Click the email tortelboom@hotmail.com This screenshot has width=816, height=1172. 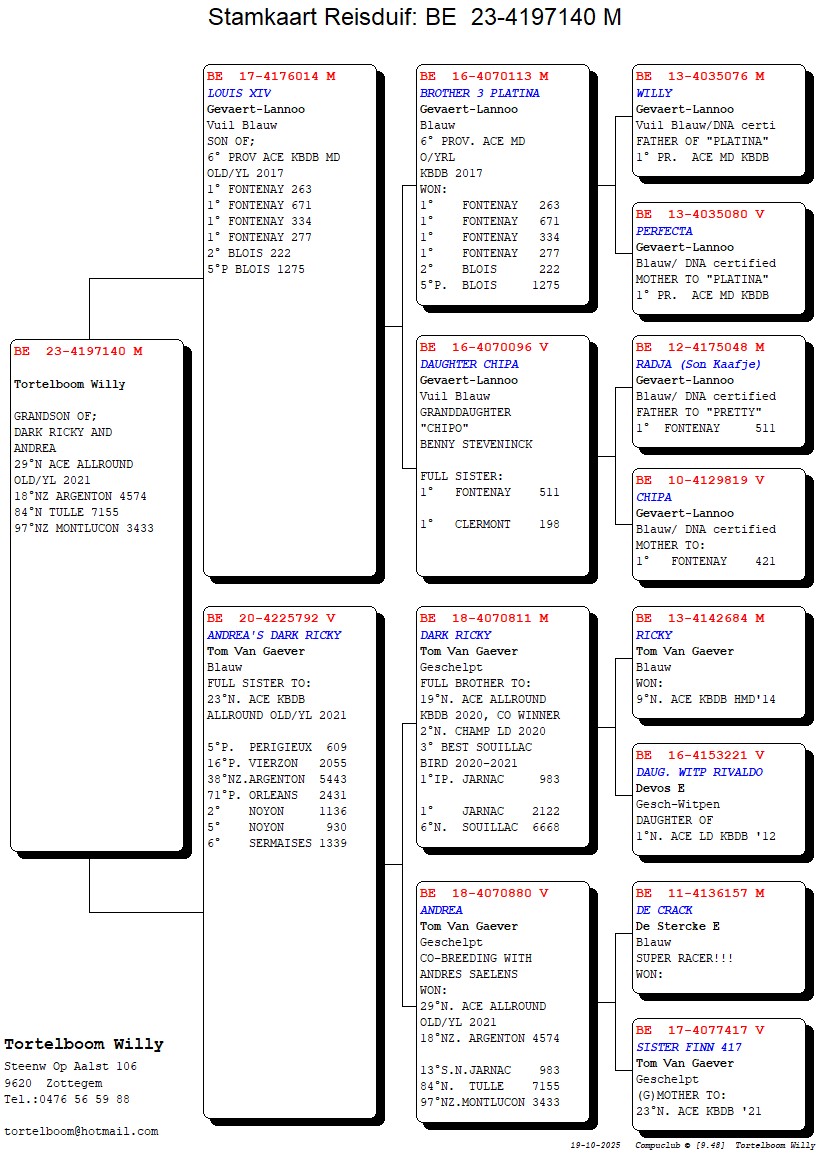81,1131
